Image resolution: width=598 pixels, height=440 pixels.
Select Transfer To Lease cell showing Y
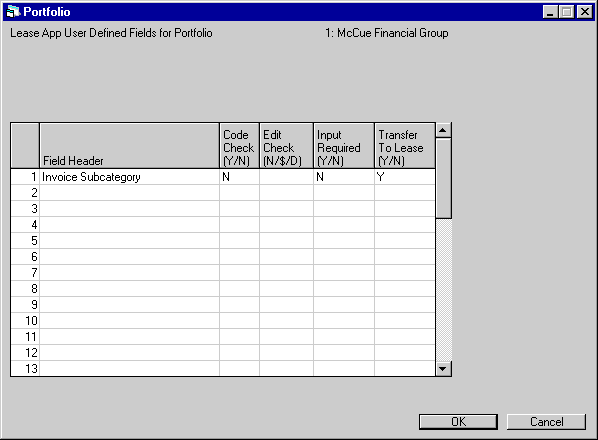pyautogui.click(x=405, y=177)
